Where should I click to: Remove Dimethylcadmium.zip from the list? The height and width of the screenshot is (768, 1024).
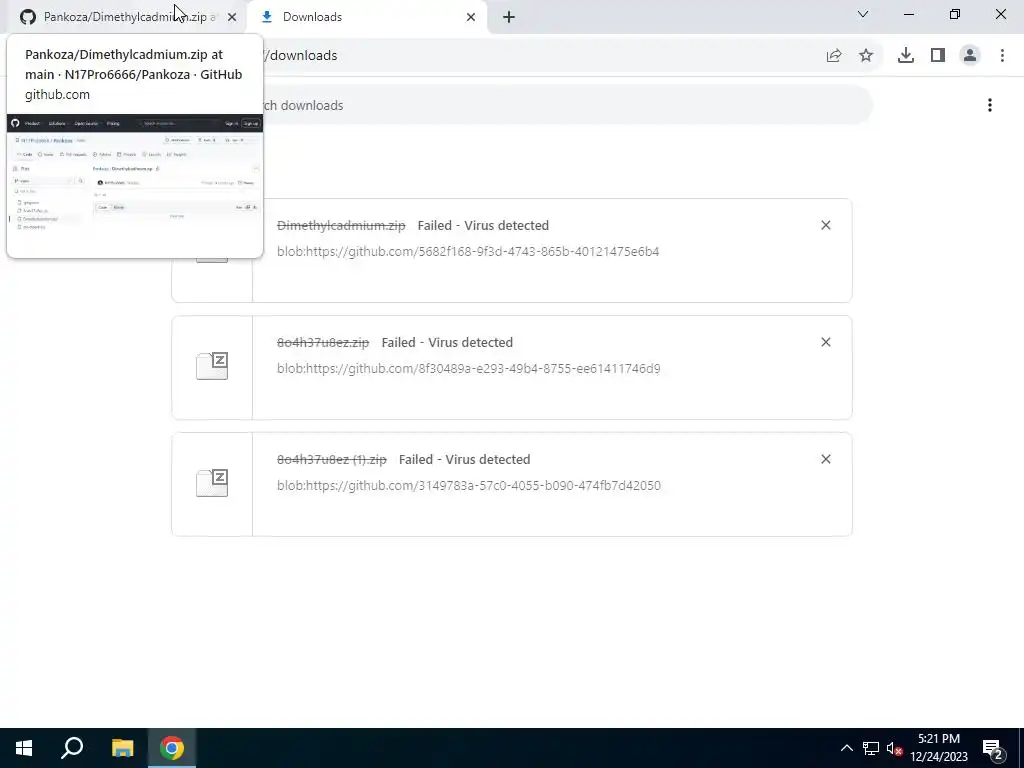825,225
